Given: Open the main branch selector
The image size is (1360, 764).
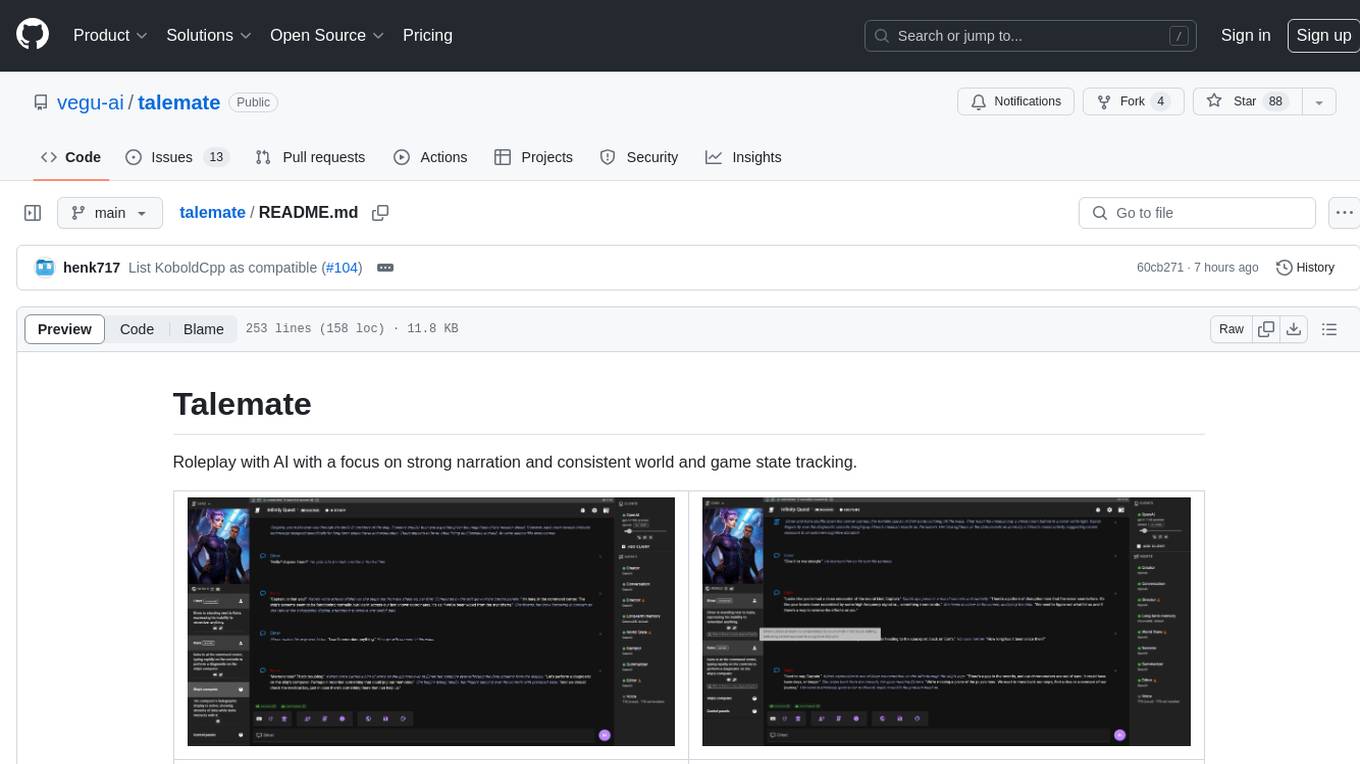Looking at the screenshot, I should point(110,213).
